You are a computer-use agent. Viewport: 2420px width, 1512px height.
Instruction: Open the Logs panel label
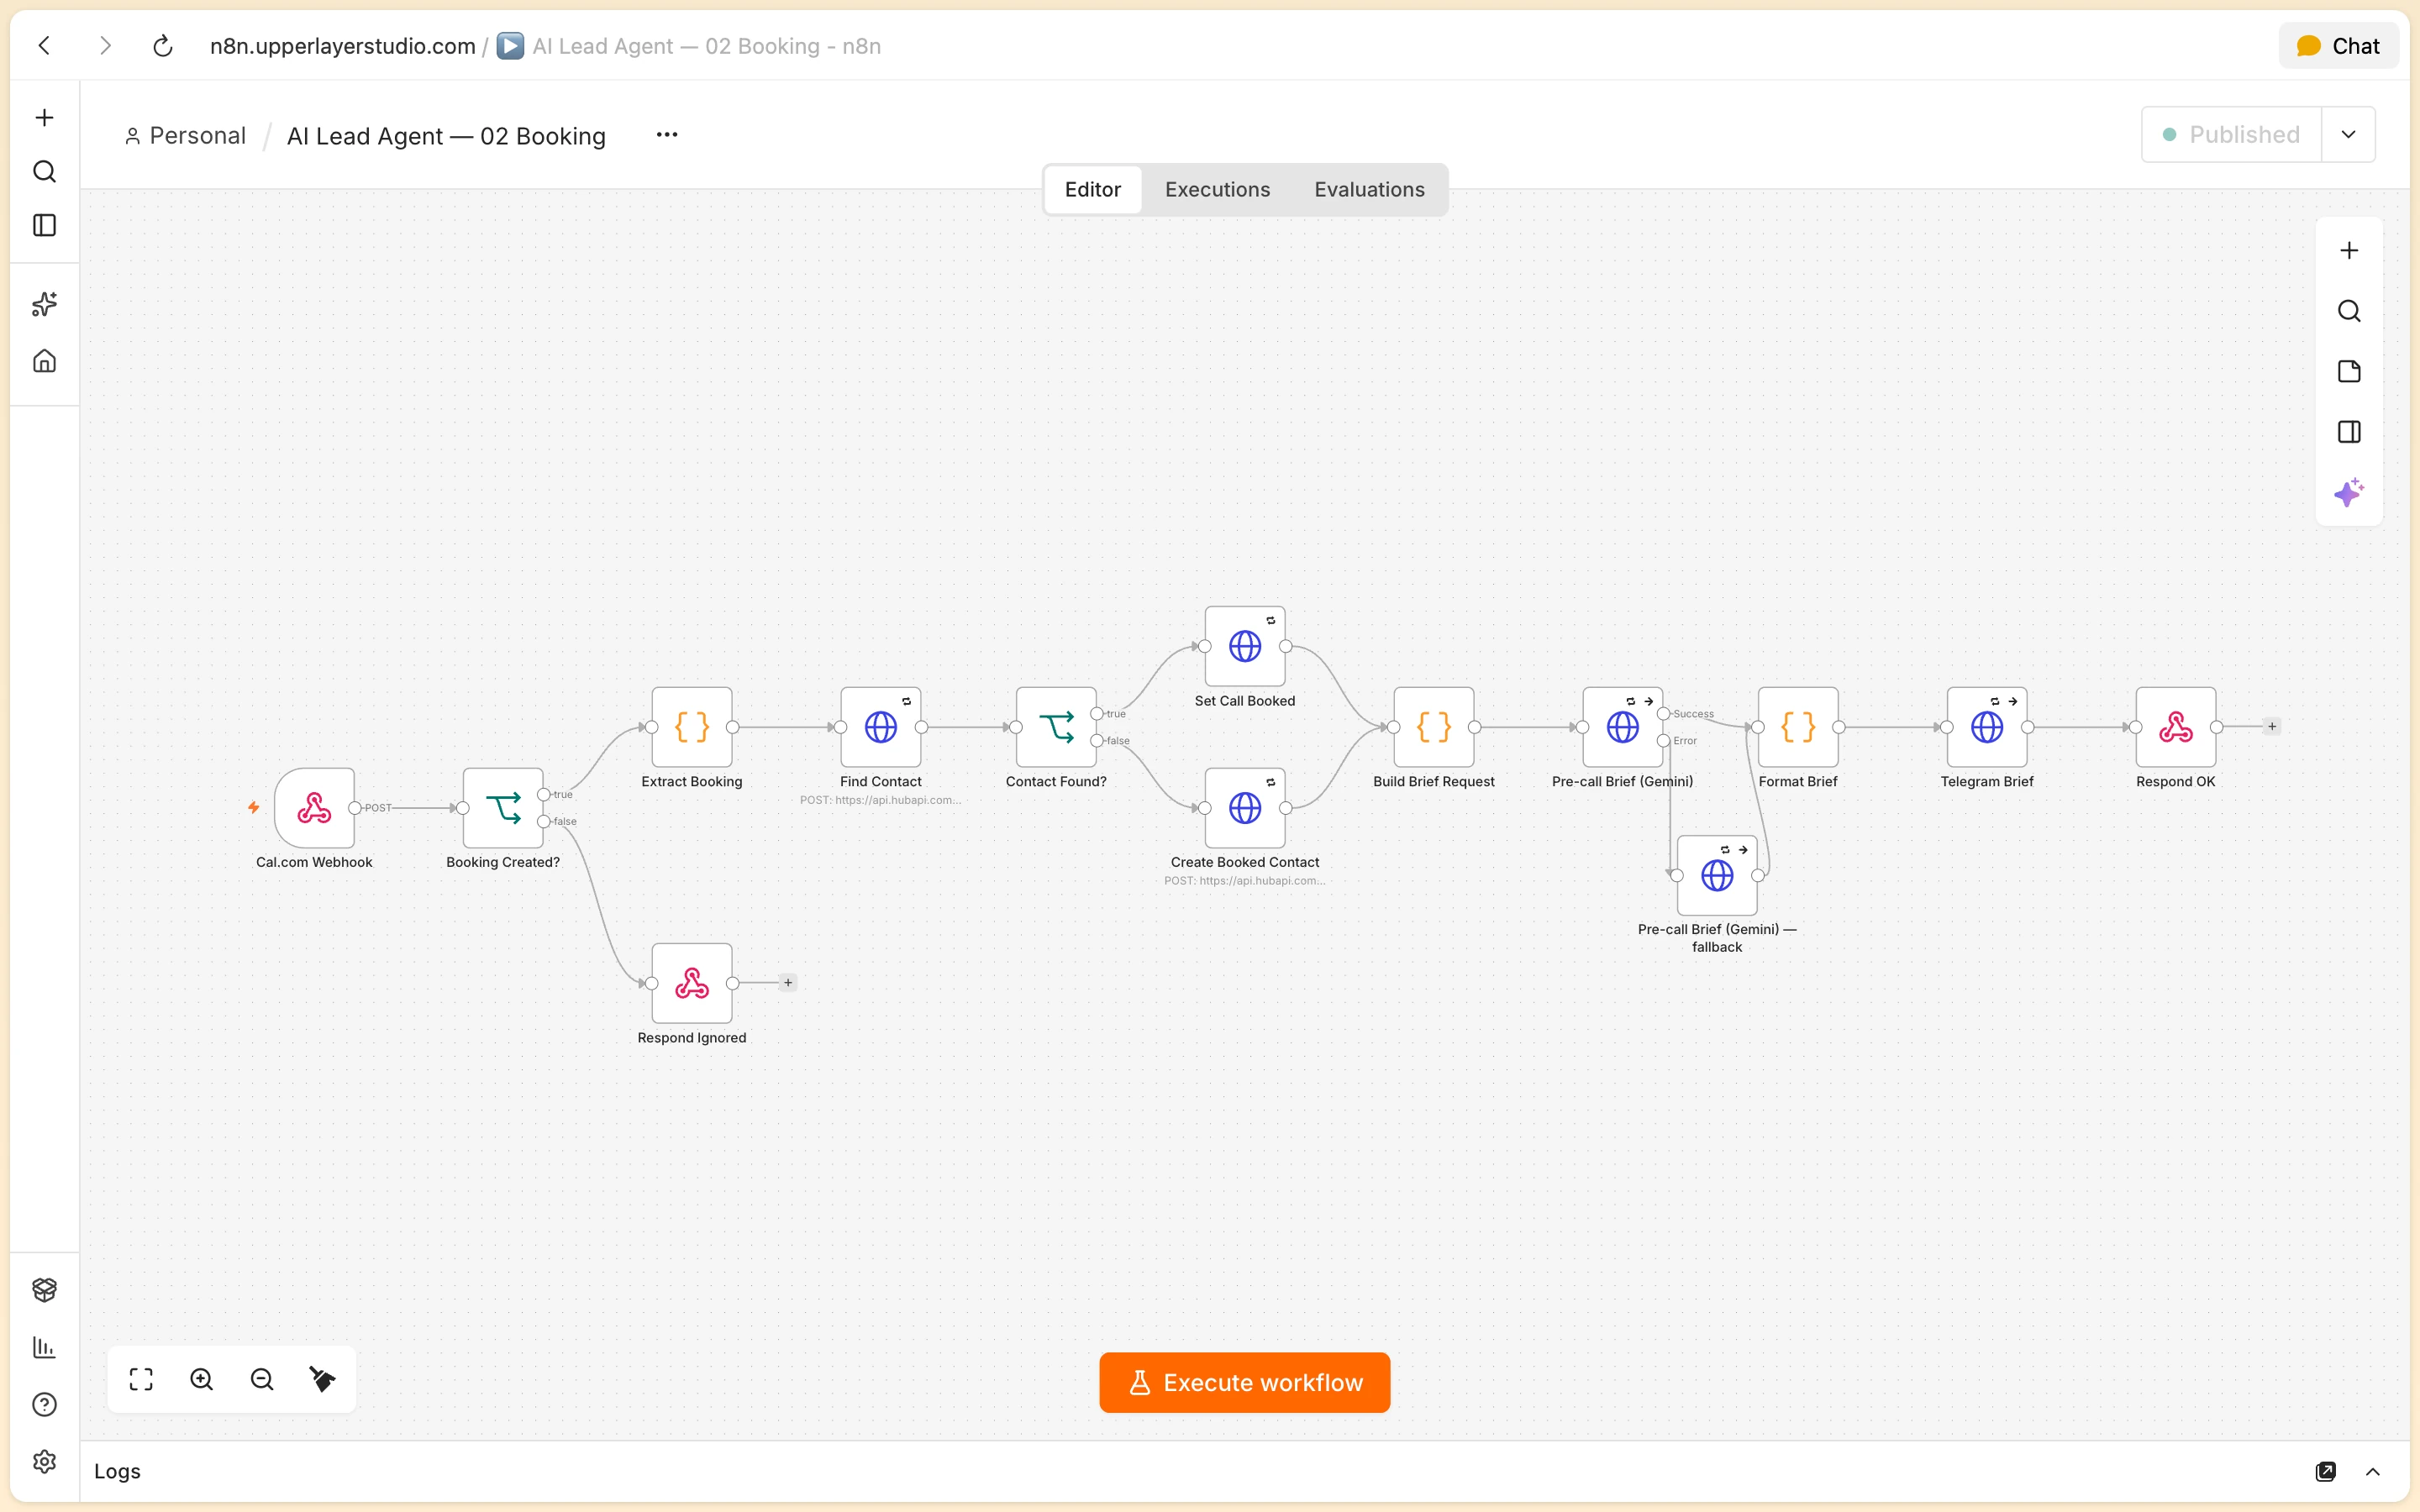coord(117,1472)
